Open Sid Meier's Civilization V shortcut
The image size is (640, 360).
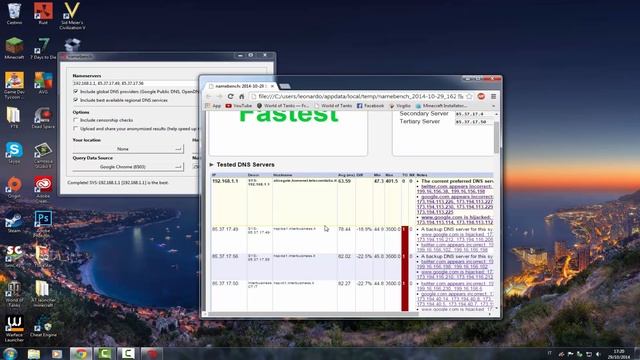[x=72, y=16]
